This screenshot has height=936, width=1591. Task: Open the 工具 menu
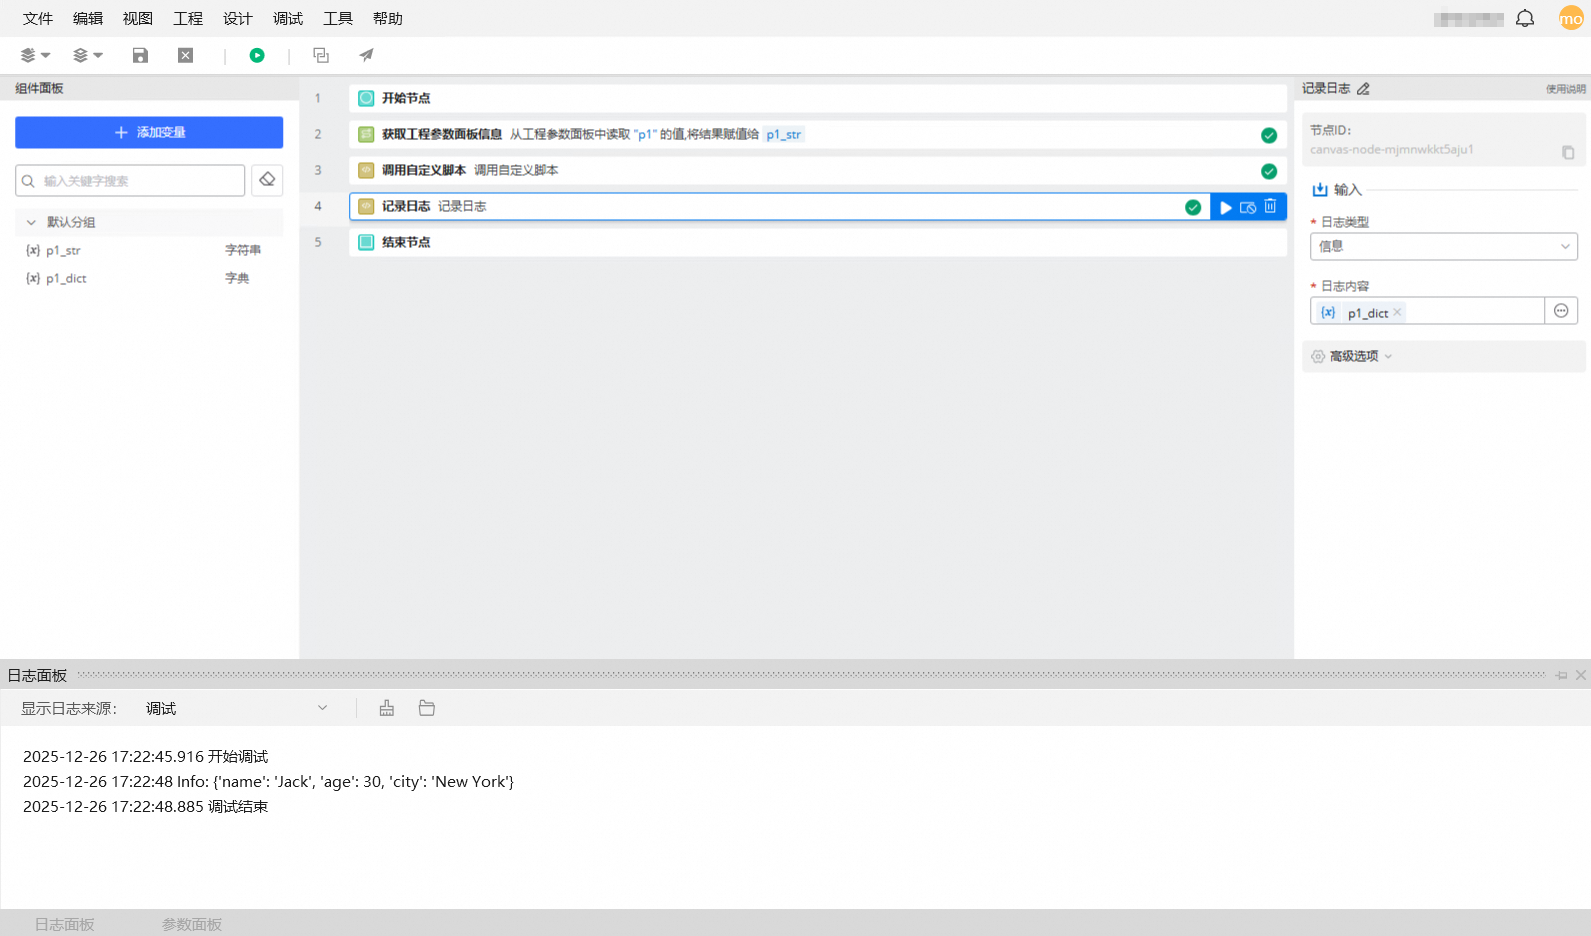coord(338,18)
